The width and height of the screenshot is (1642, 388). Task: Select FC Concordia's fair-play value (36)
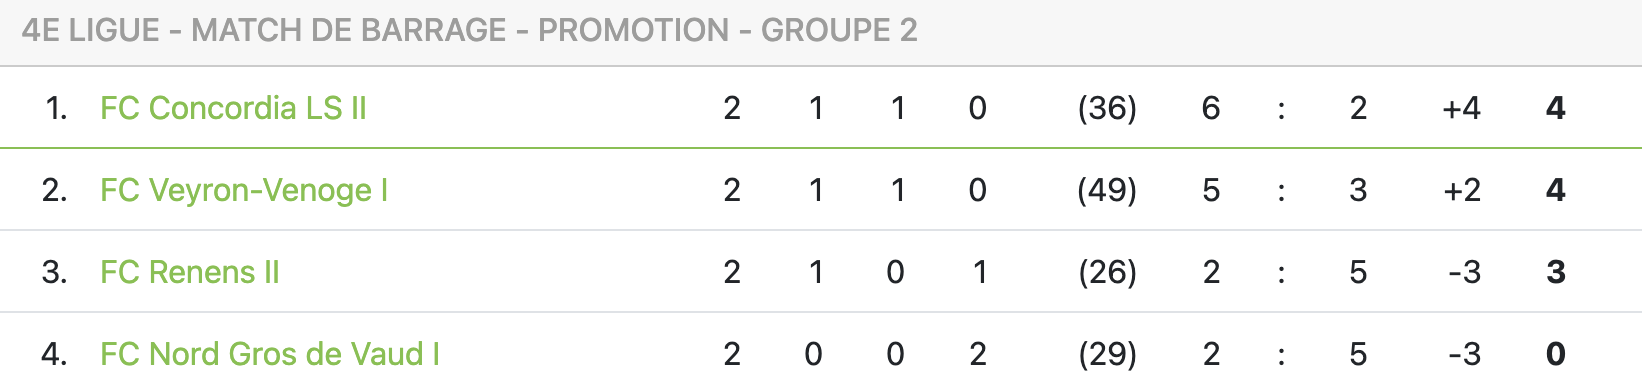1107,108
